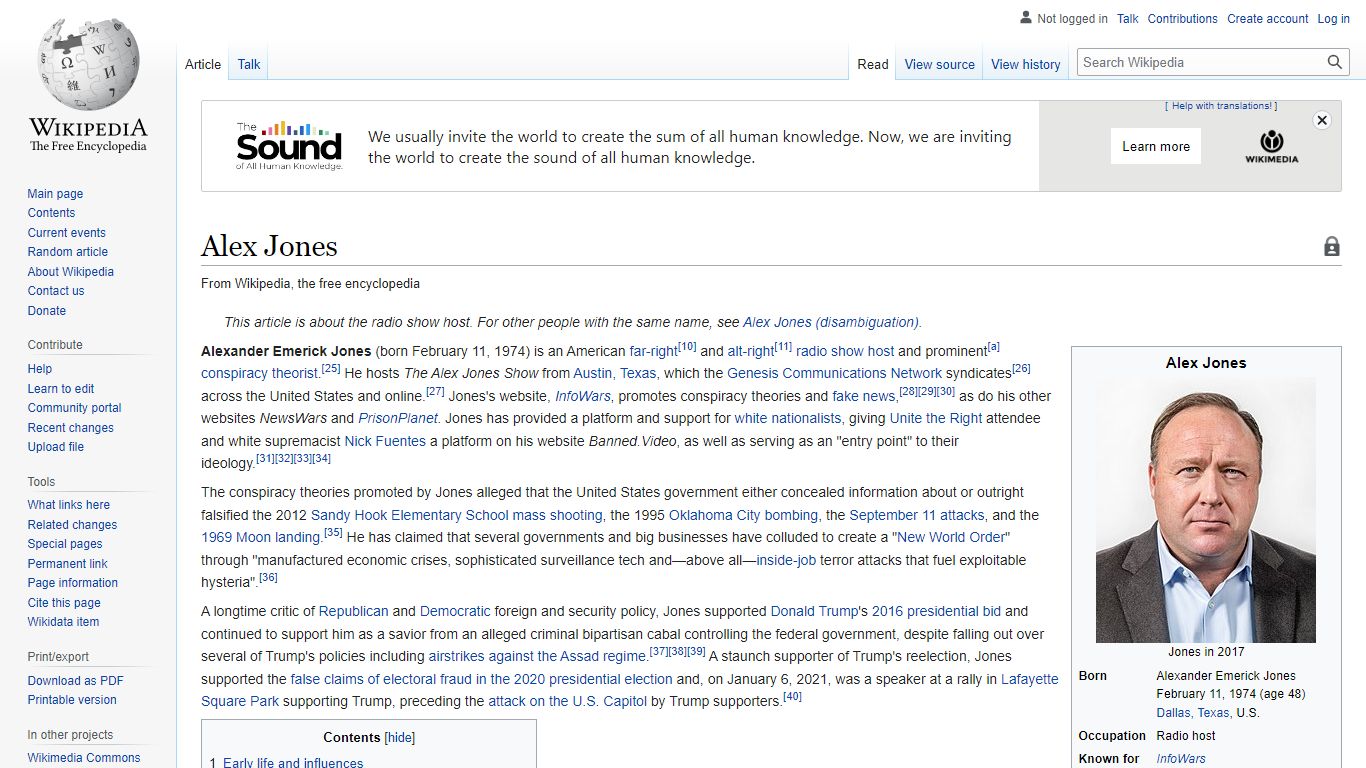Viewport: 1366px width, 768px height.
Task: Click Donate in sidebar
Action: click(x=46, y=311)
